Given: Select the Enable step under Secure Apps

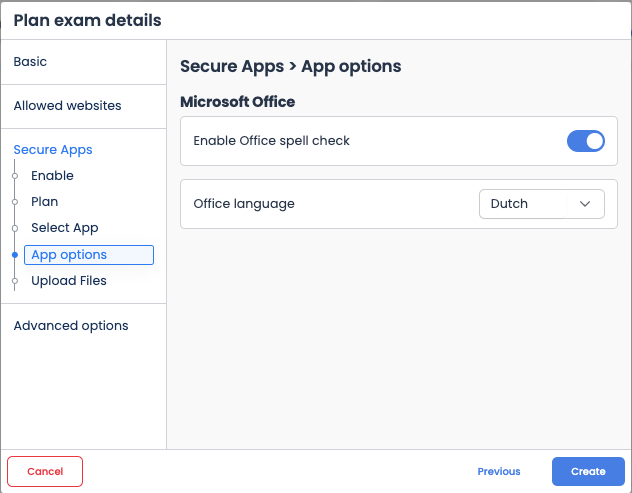Looking at the screenshot, I should click(x=52, y=176).
